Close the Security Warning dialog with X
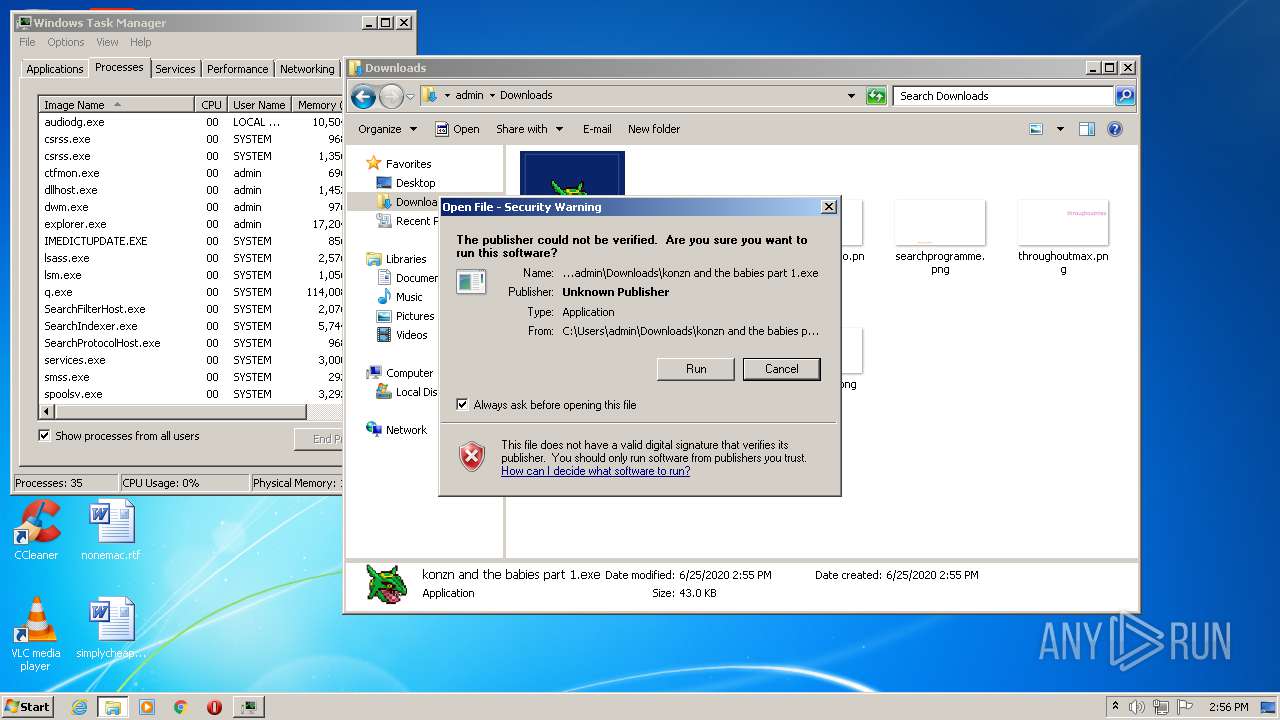 pos(828,207)
